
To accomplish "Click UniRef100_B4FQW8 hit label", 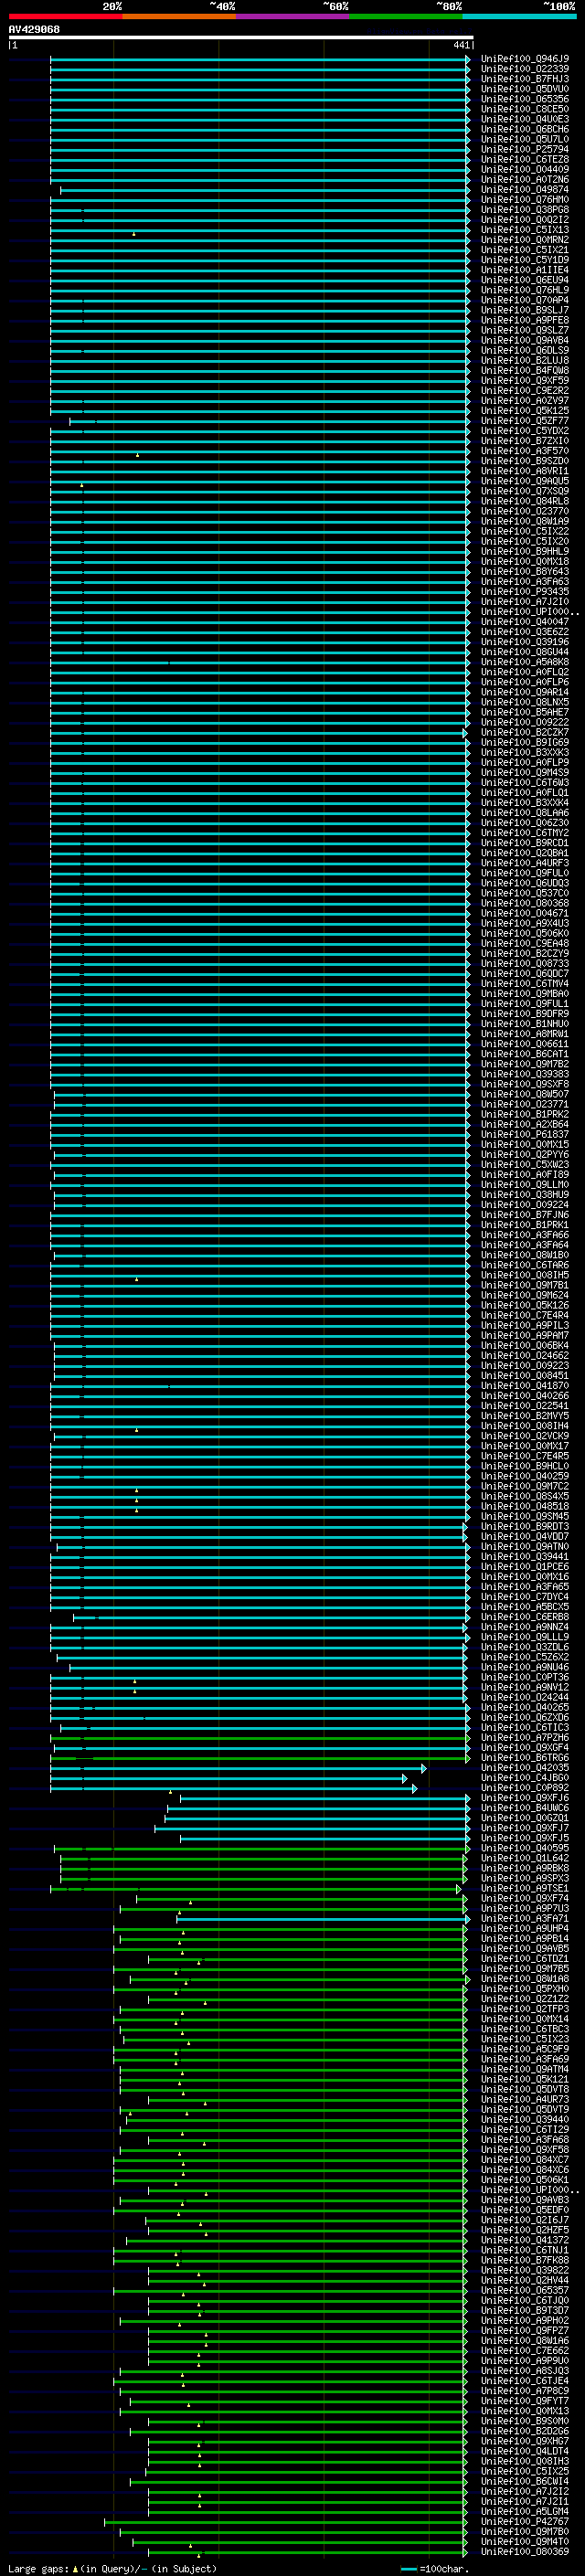I will click(x=524, y=371).
